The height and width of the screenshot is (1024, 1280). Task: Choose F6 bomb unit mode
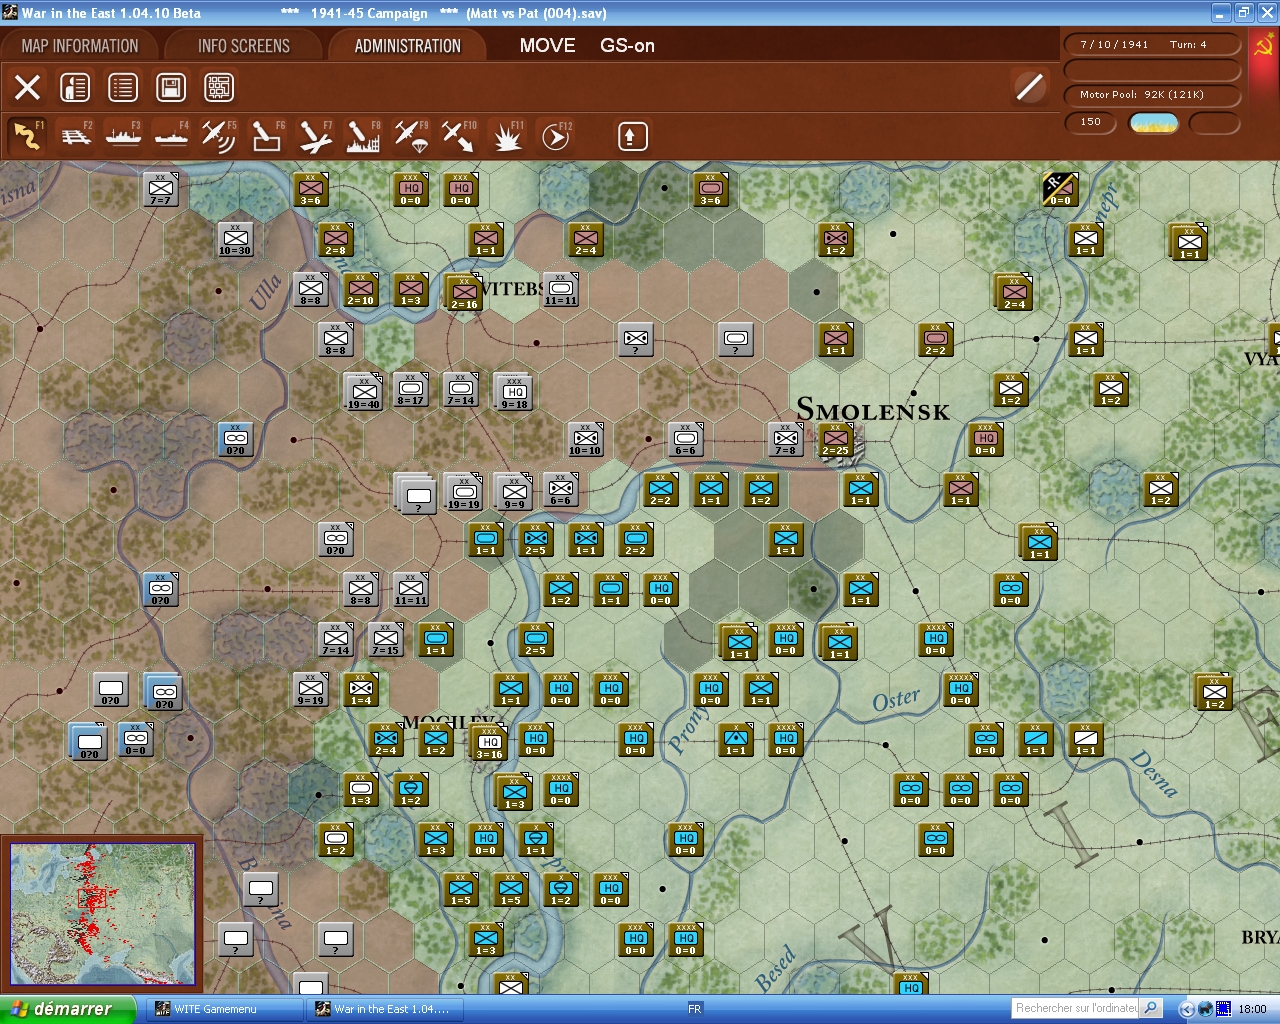(267, 135)
